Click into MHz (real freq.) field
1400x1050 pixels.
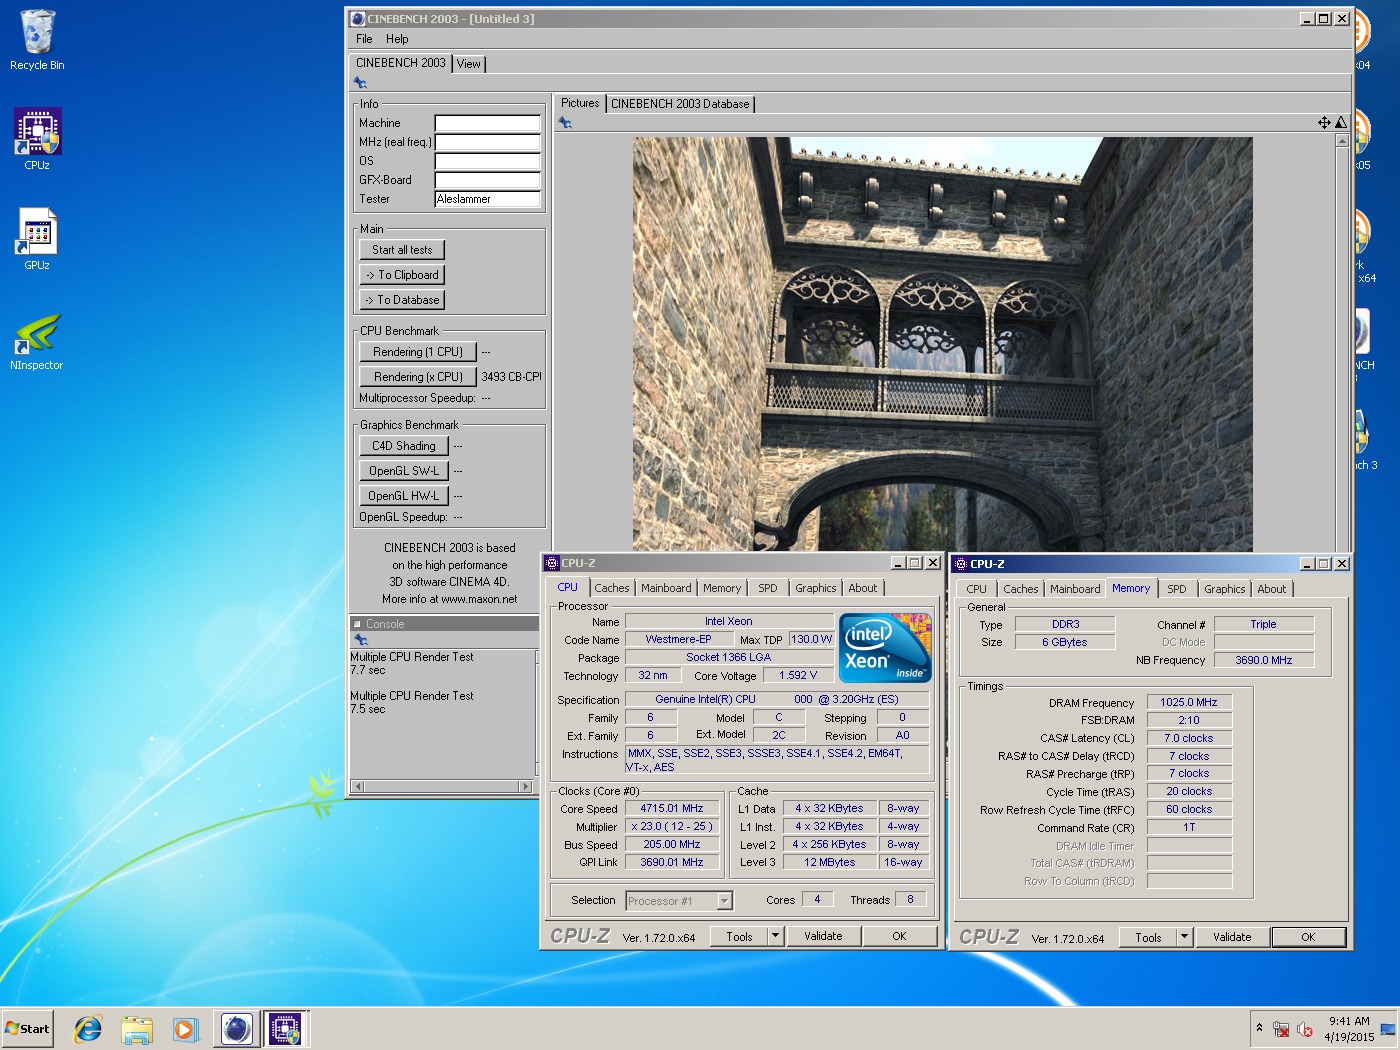pos(488,142)
